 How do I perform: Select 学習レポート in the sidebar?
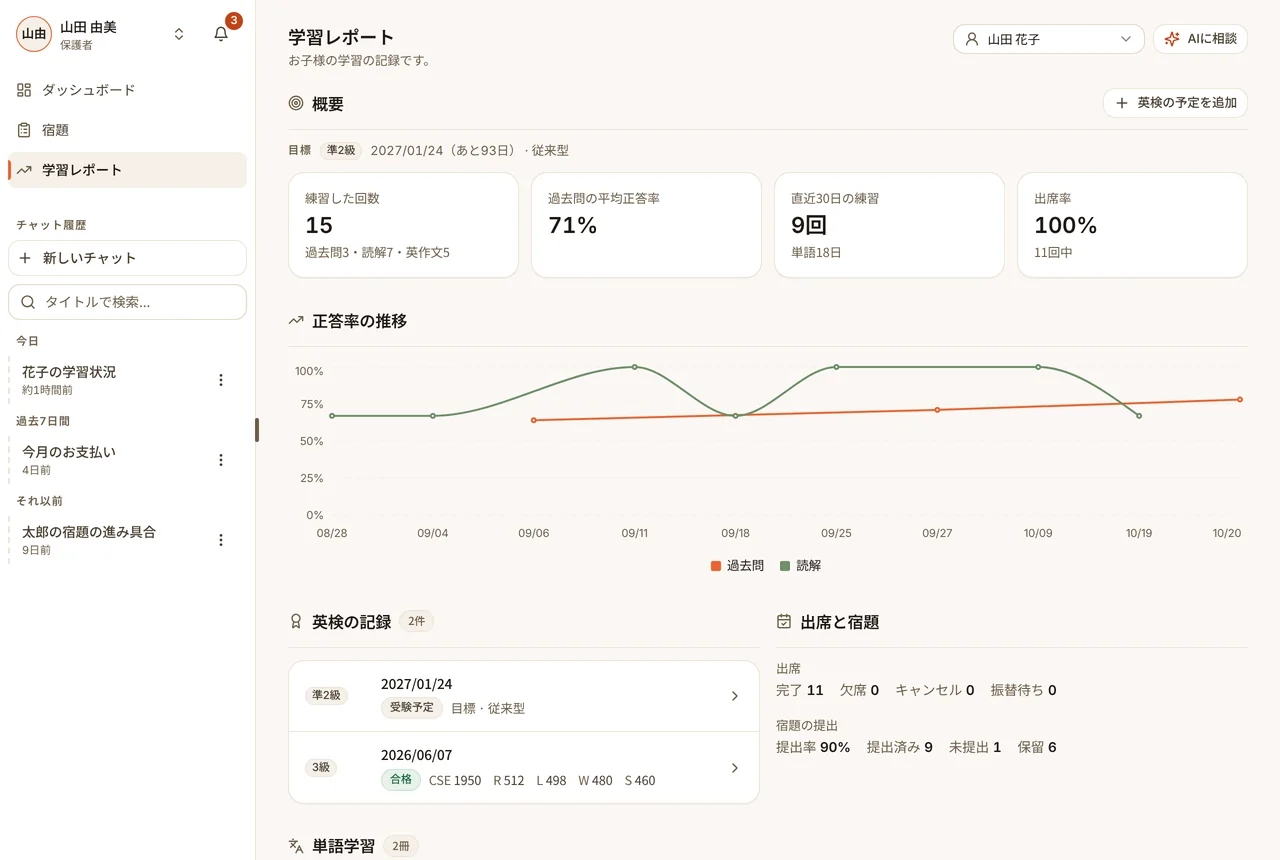127,170
